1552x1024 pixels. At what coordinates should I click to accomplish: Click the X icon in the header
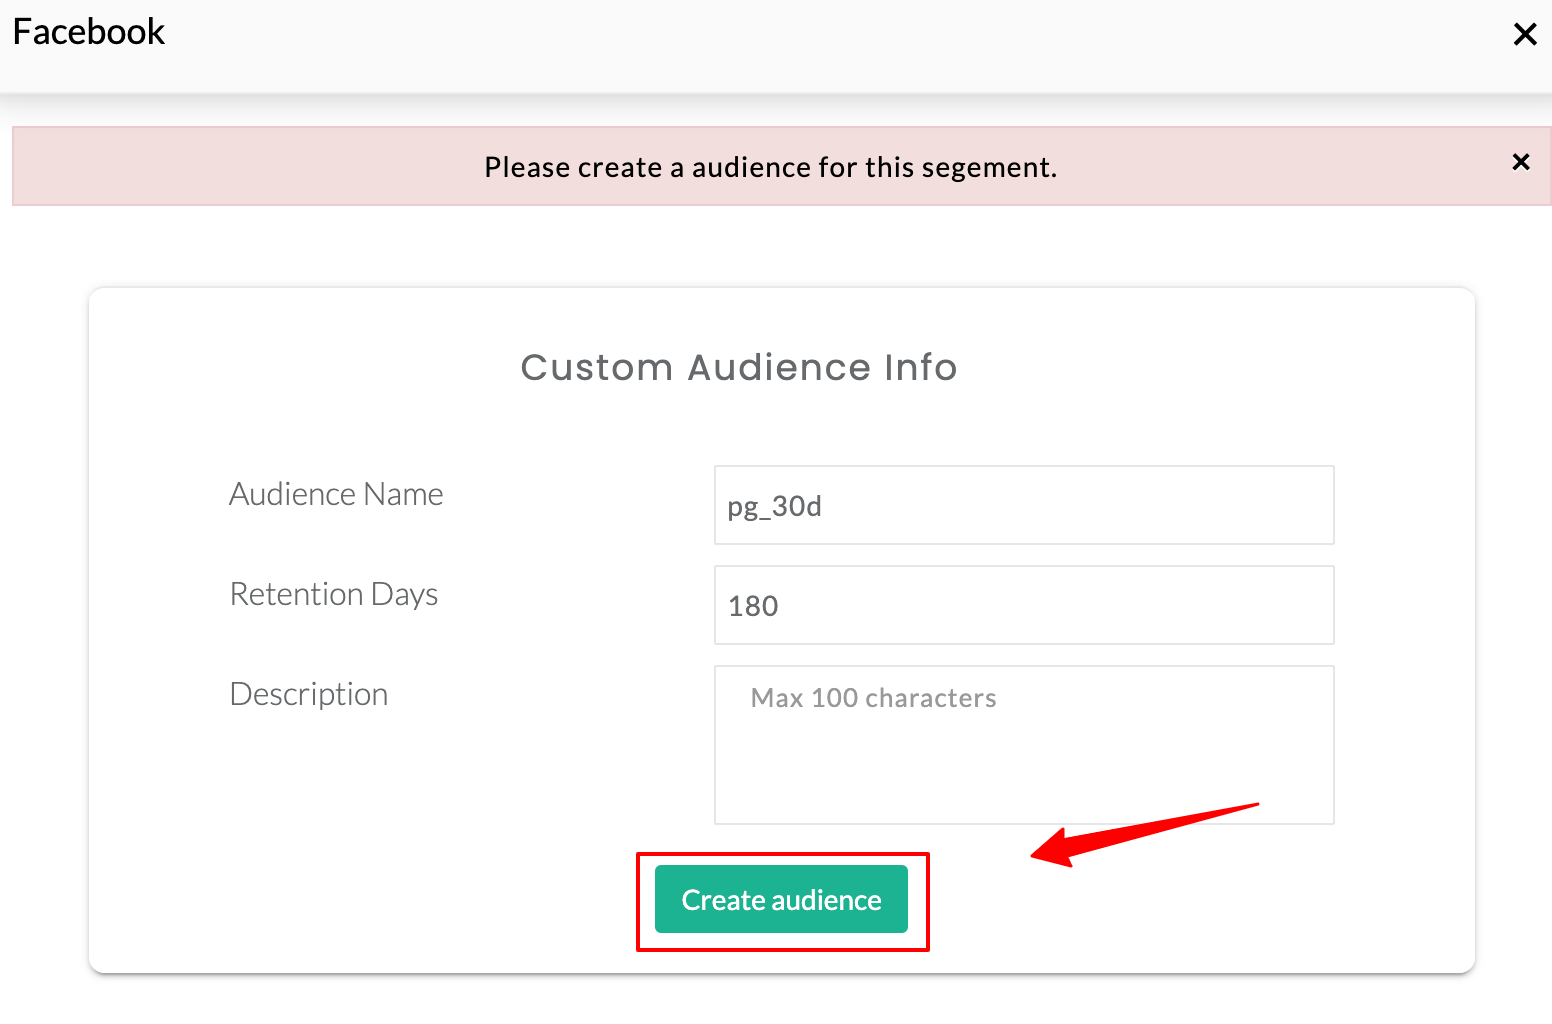(1524, 33)
